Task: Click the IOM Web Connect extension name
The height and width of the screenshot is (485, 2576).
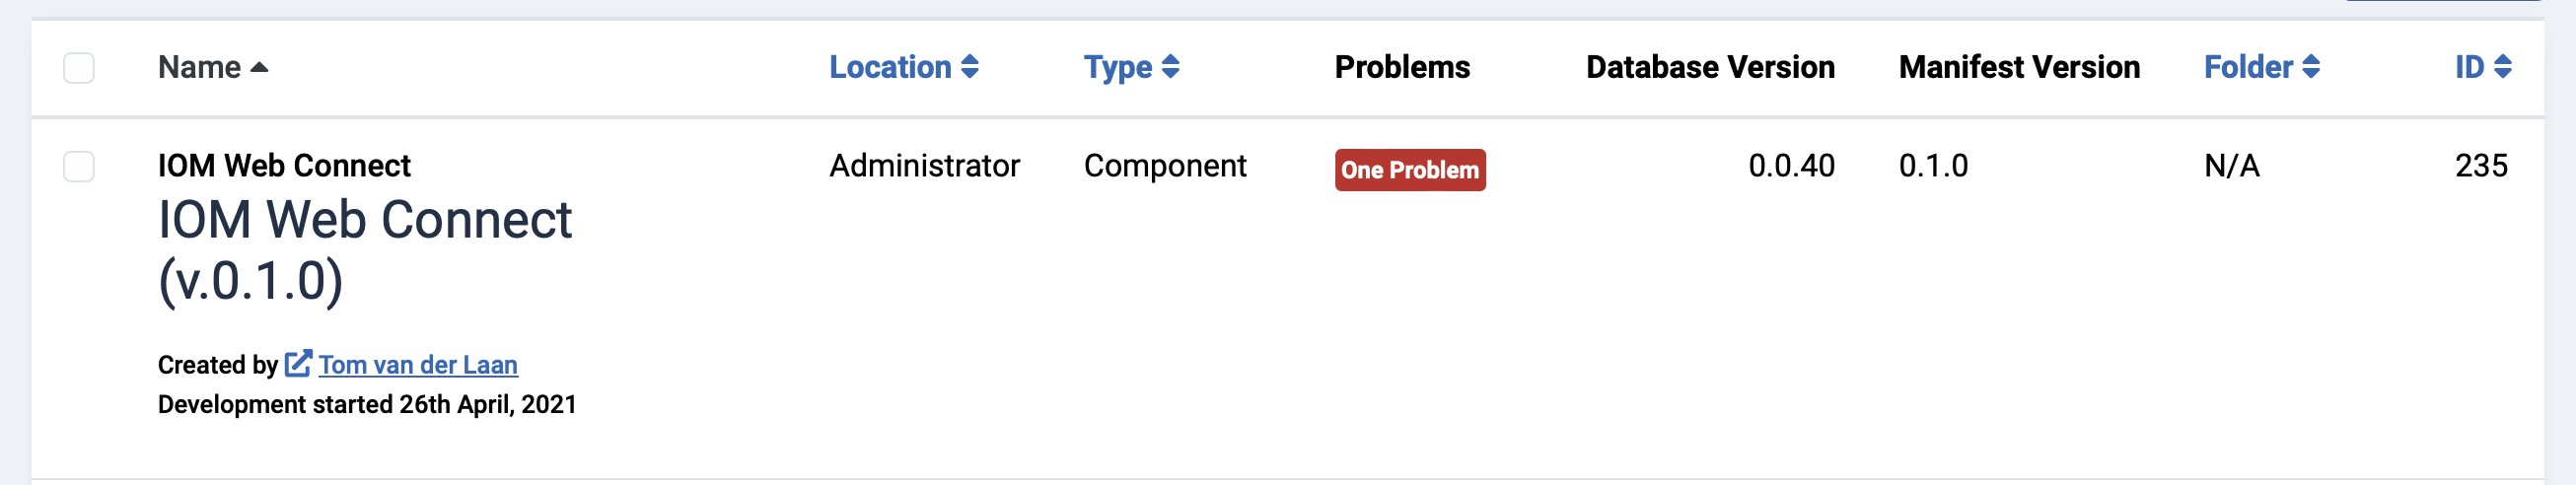Action: (284, 166)
